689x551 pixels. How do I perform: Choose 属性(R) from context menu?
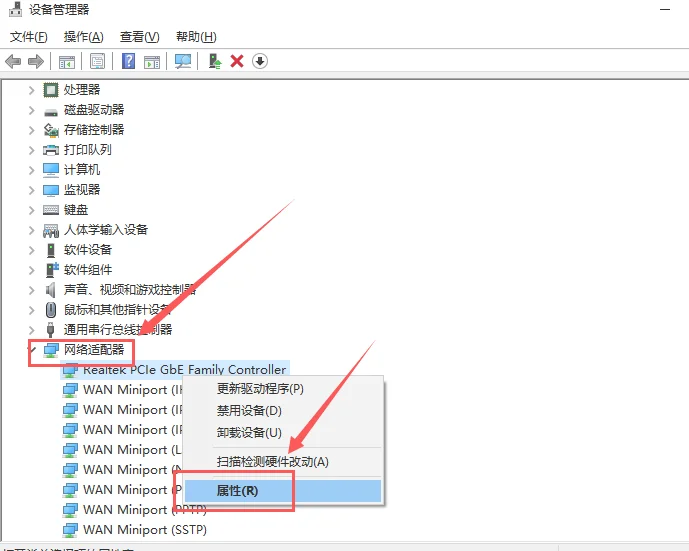[283, 491]
